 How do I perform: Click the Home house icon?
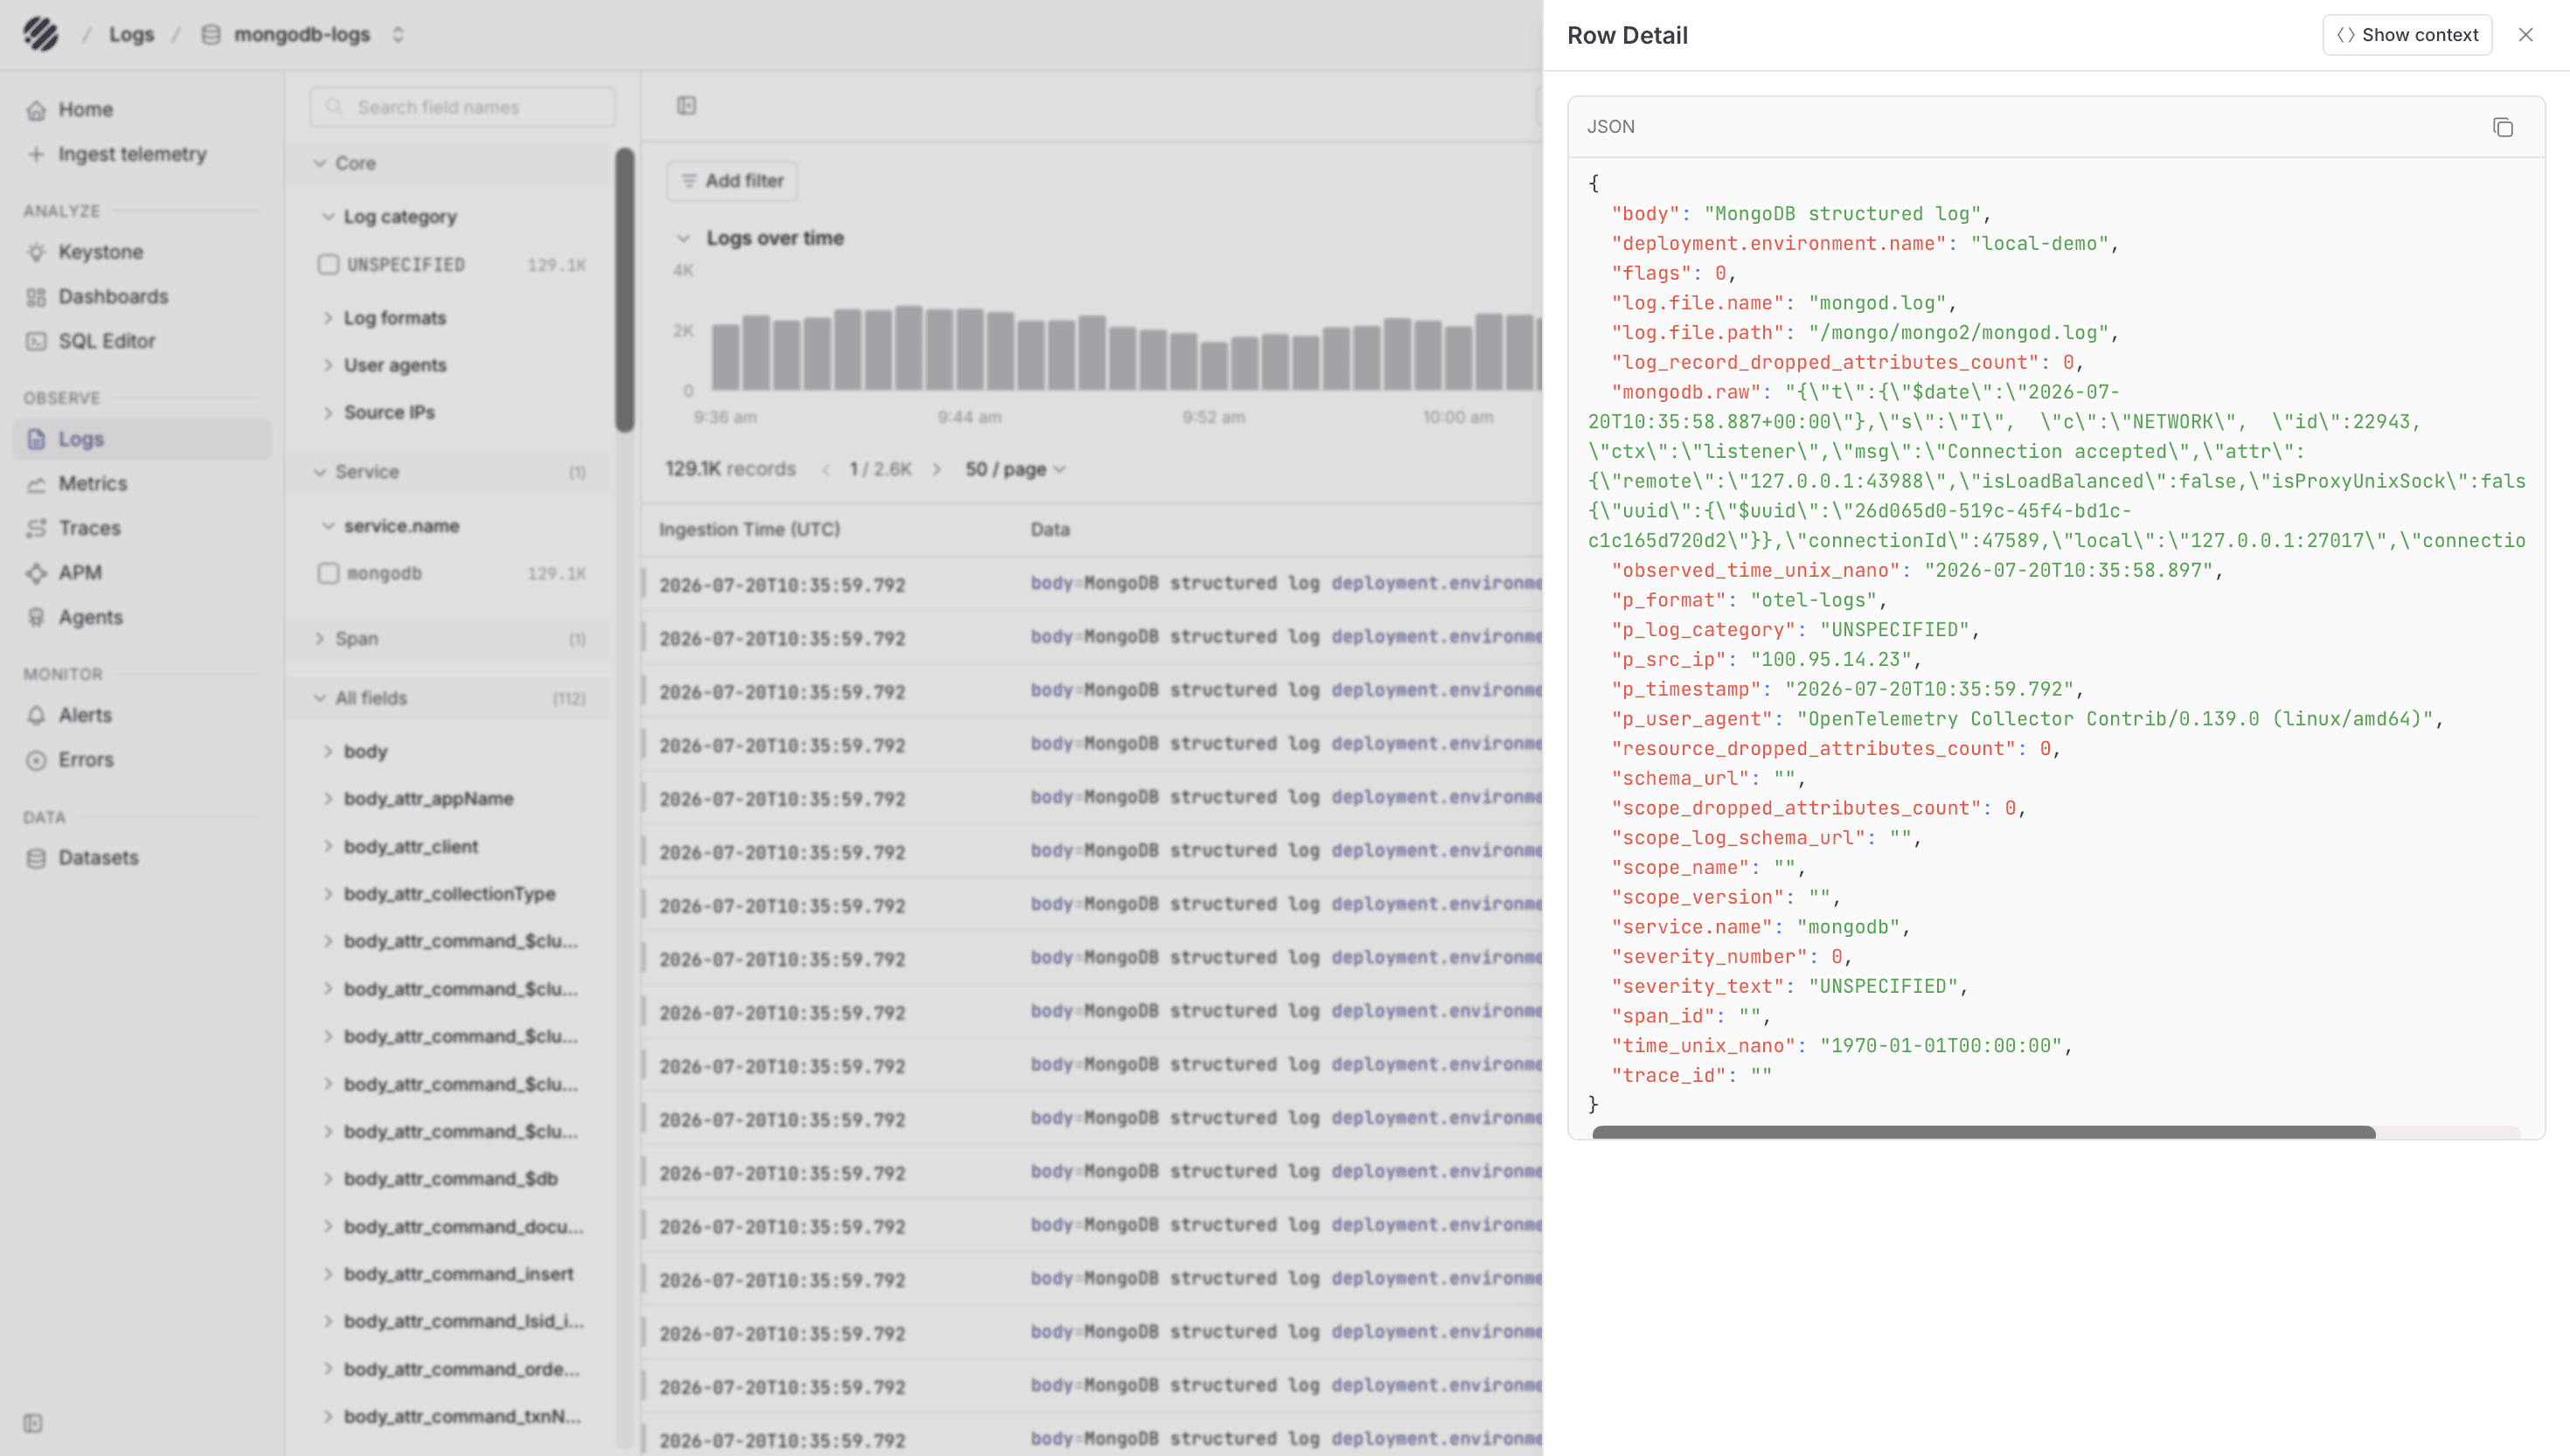click(x=36, y=110)
